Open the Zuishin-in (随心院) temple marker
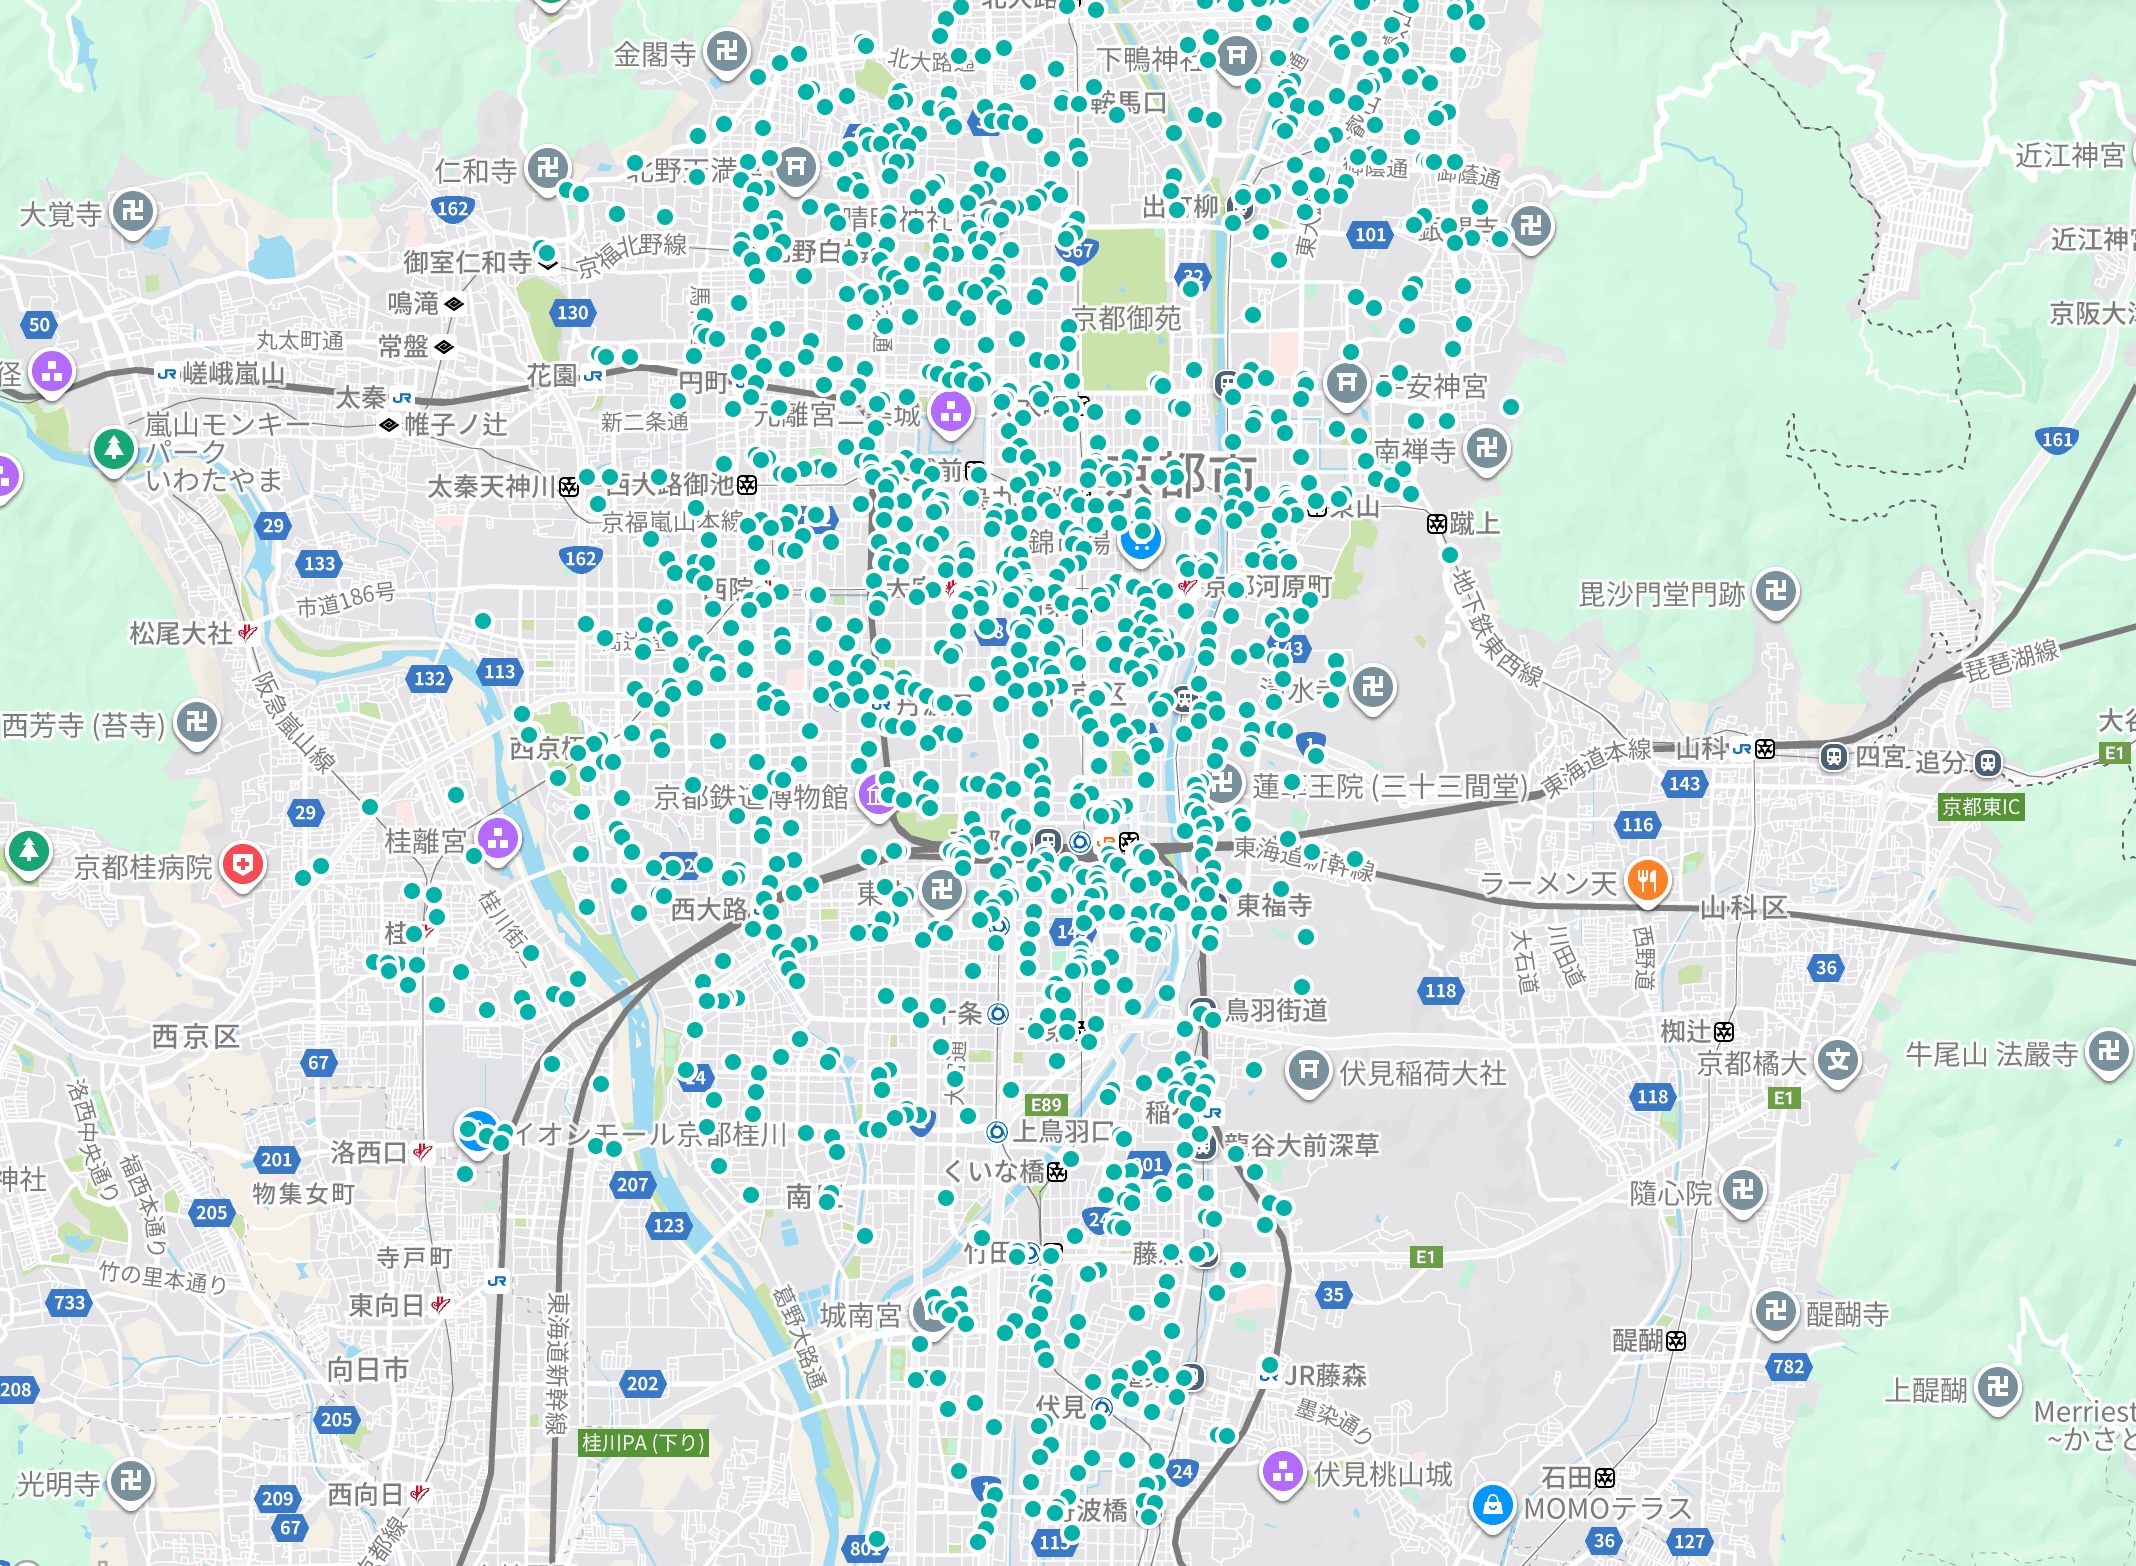 tap(1743, 1189)
